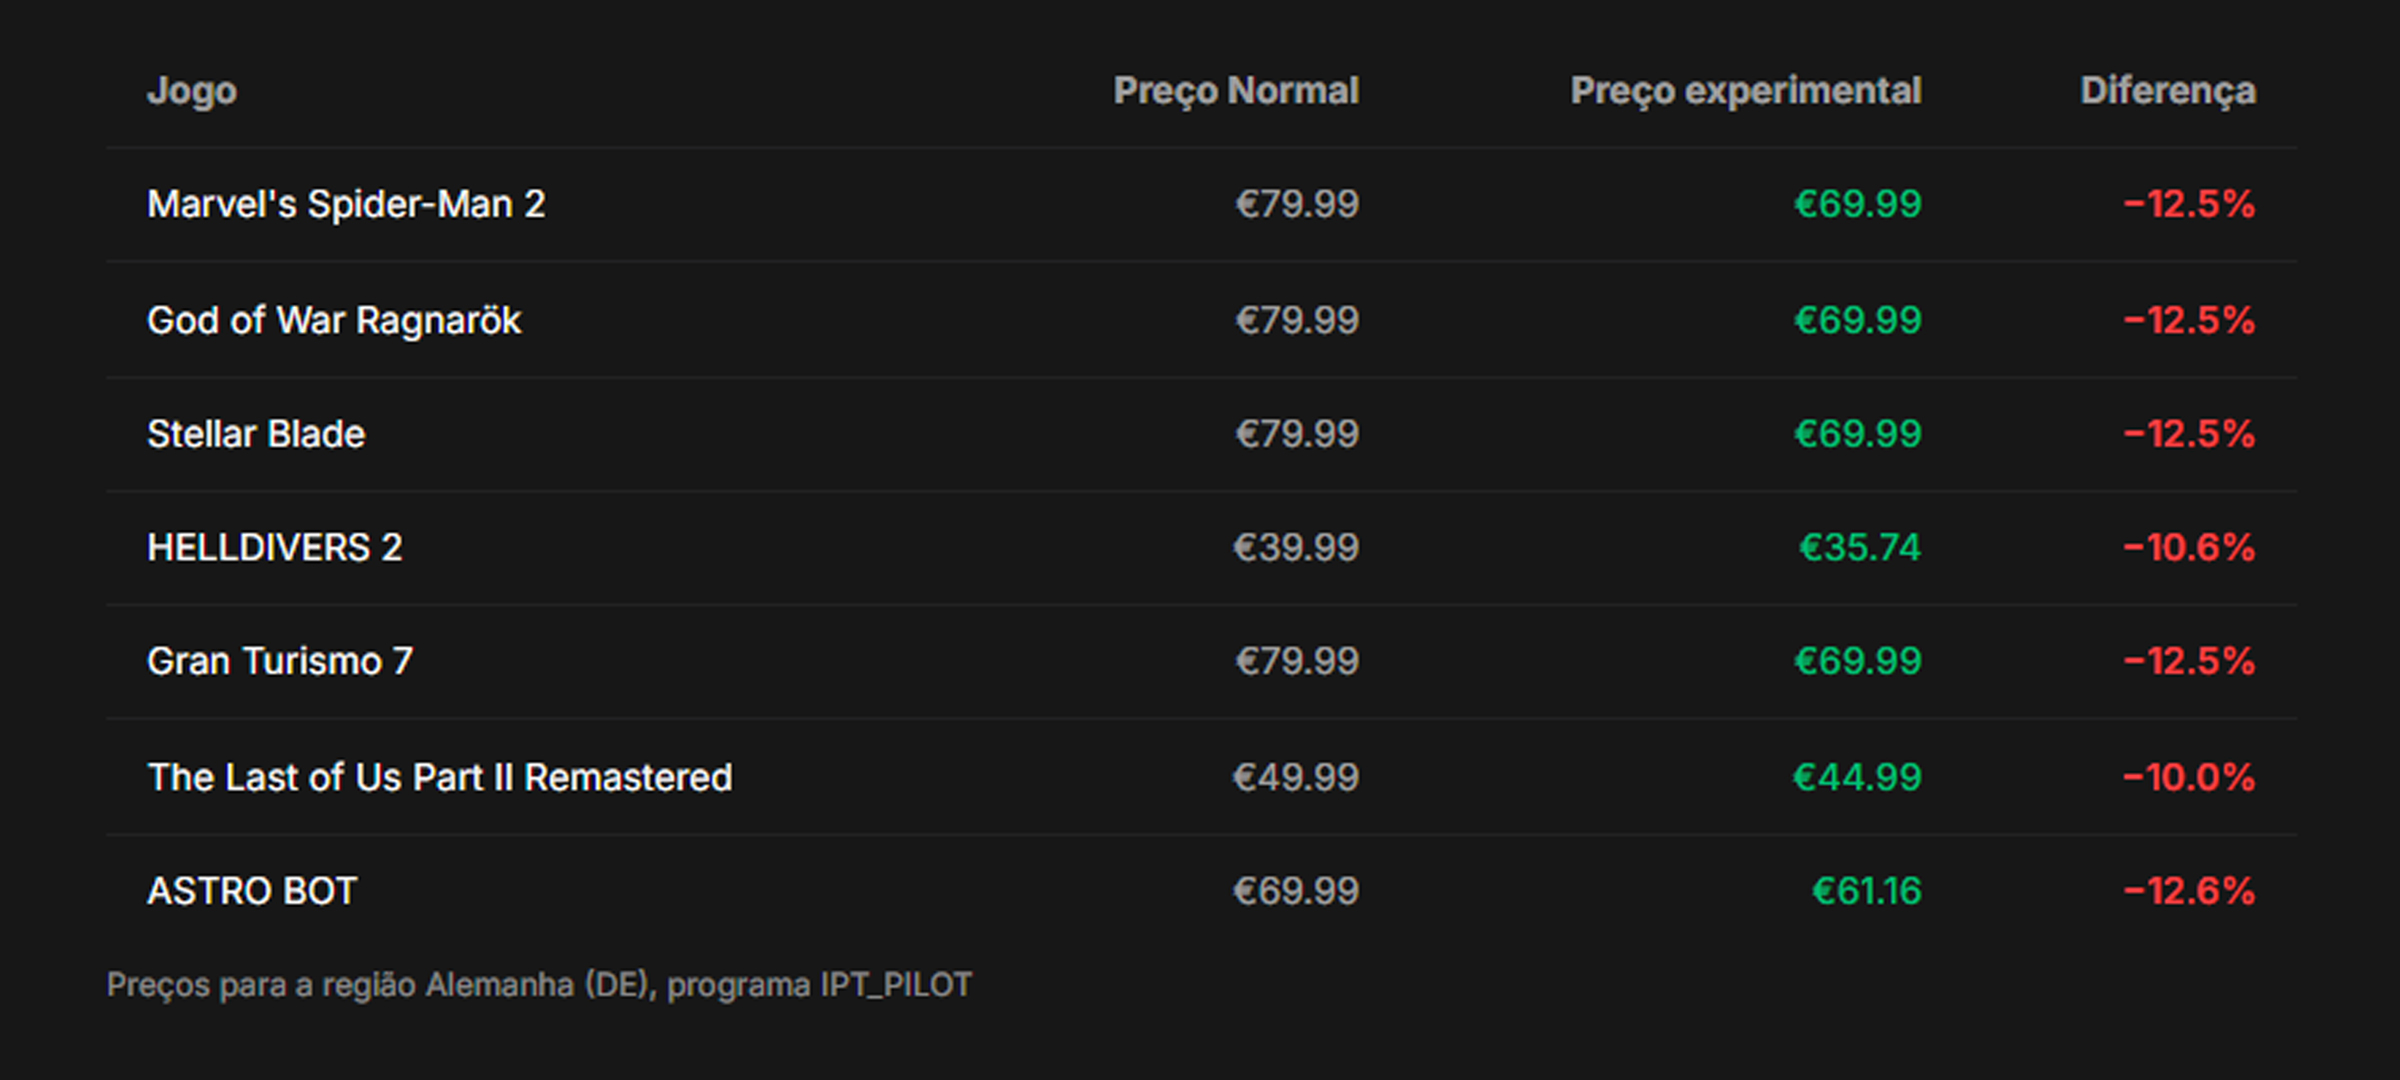2400x1080 pixels.
Task: Click the God of War Ragnarök title
Action: point(334,321)
